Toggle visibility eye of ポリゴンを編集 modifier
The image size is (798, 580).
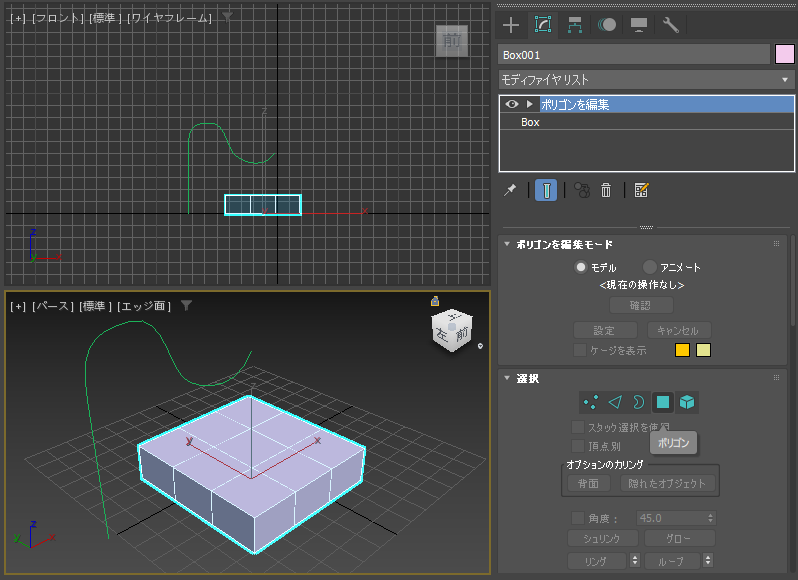click(x=511, y=104)
